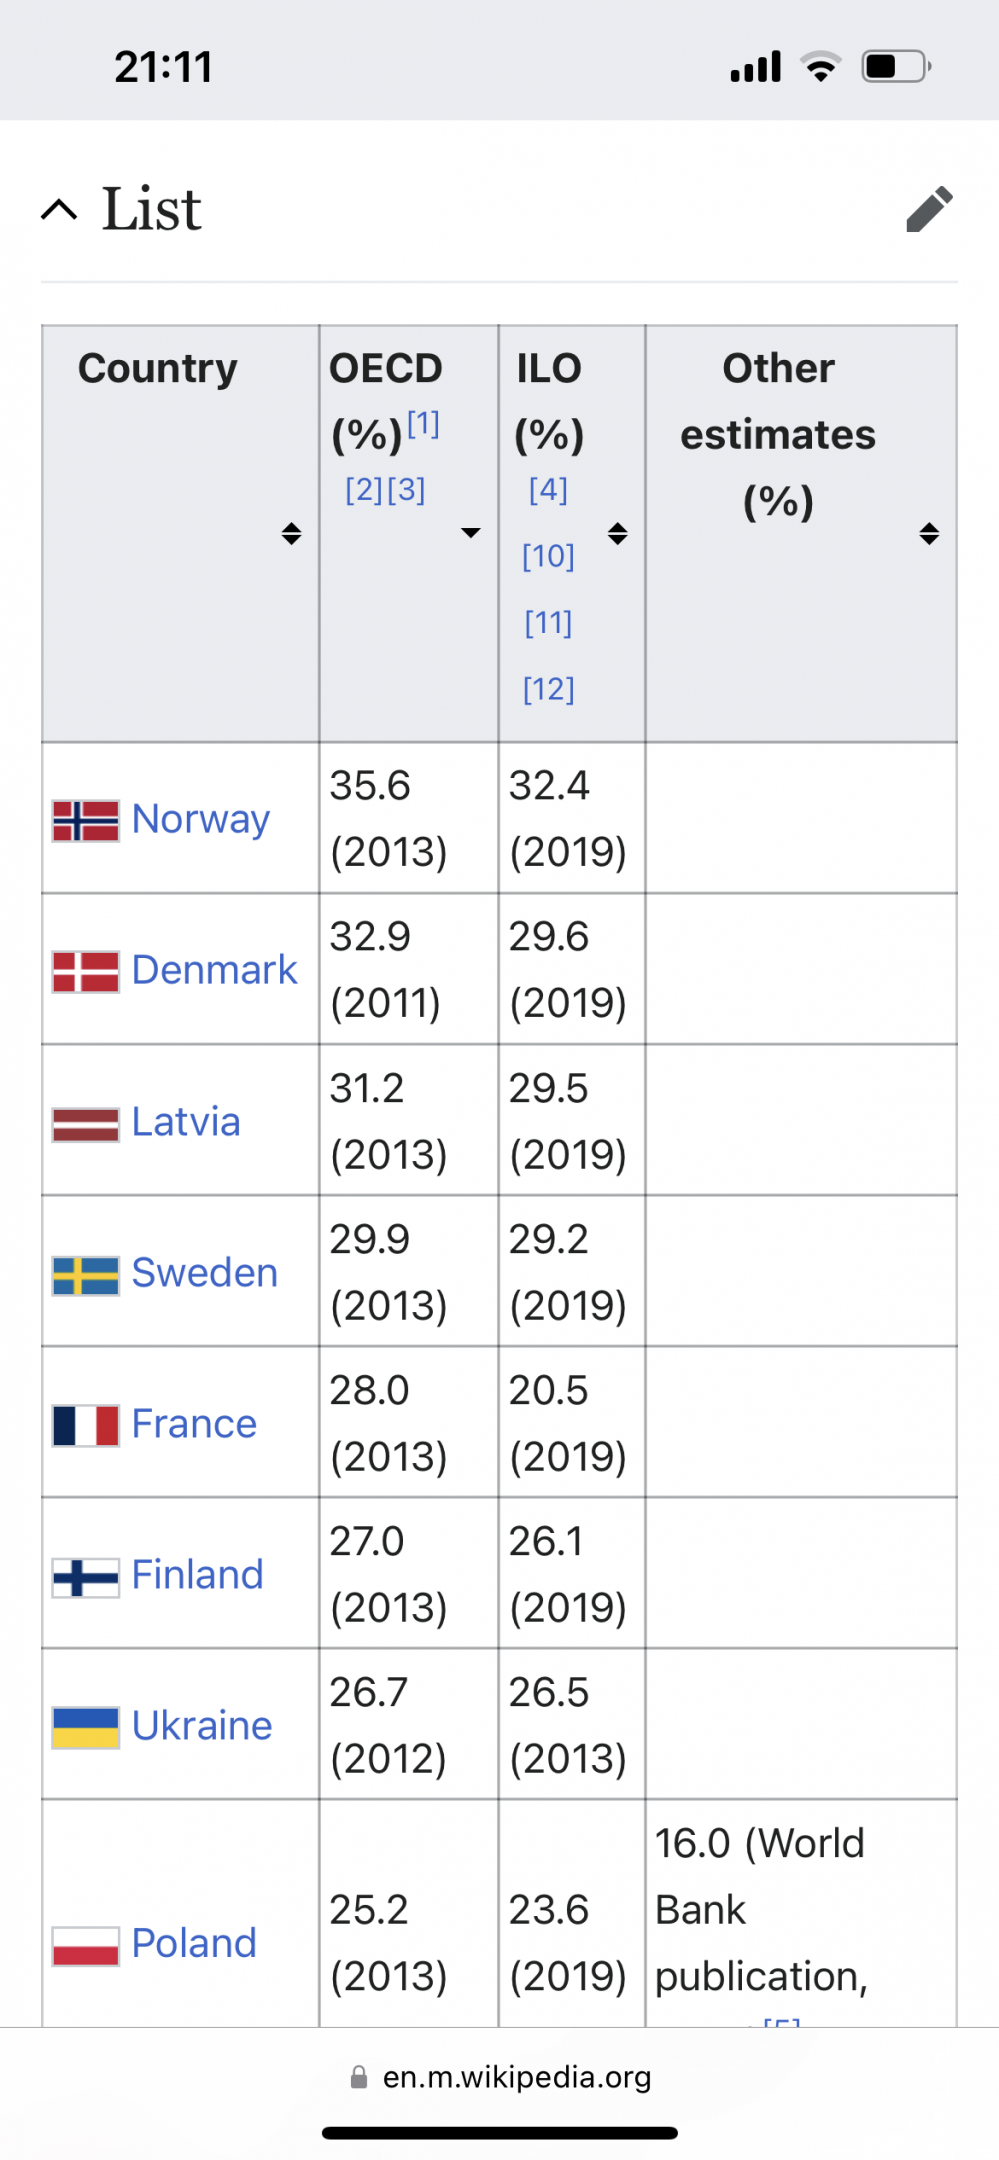Sort table by Country column
This screenshot has height=2160, width=999.
(291, 533)
